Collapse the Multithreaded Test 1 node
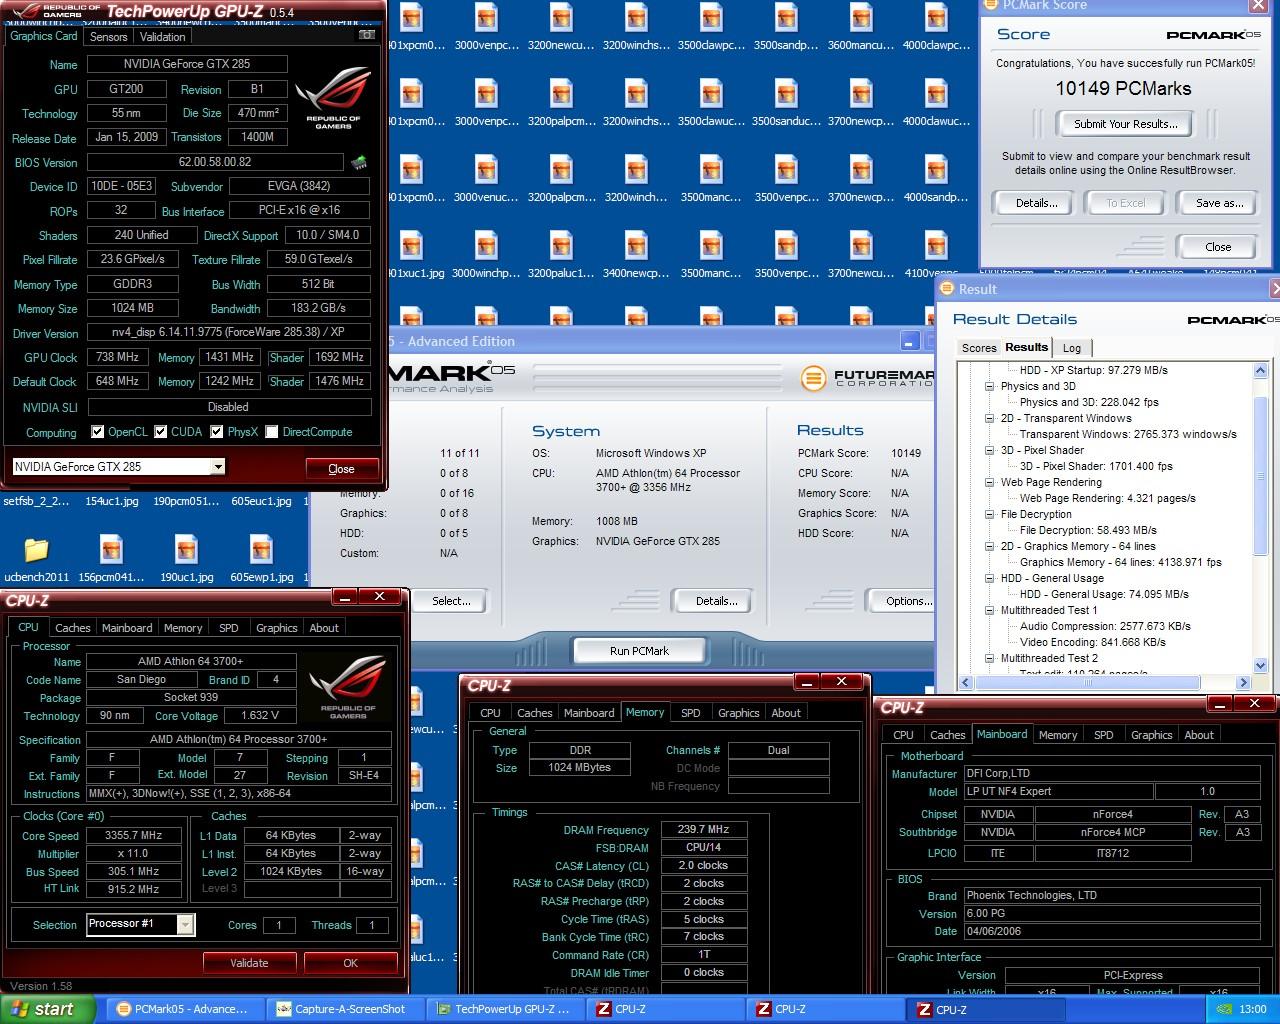 (990, 610)
